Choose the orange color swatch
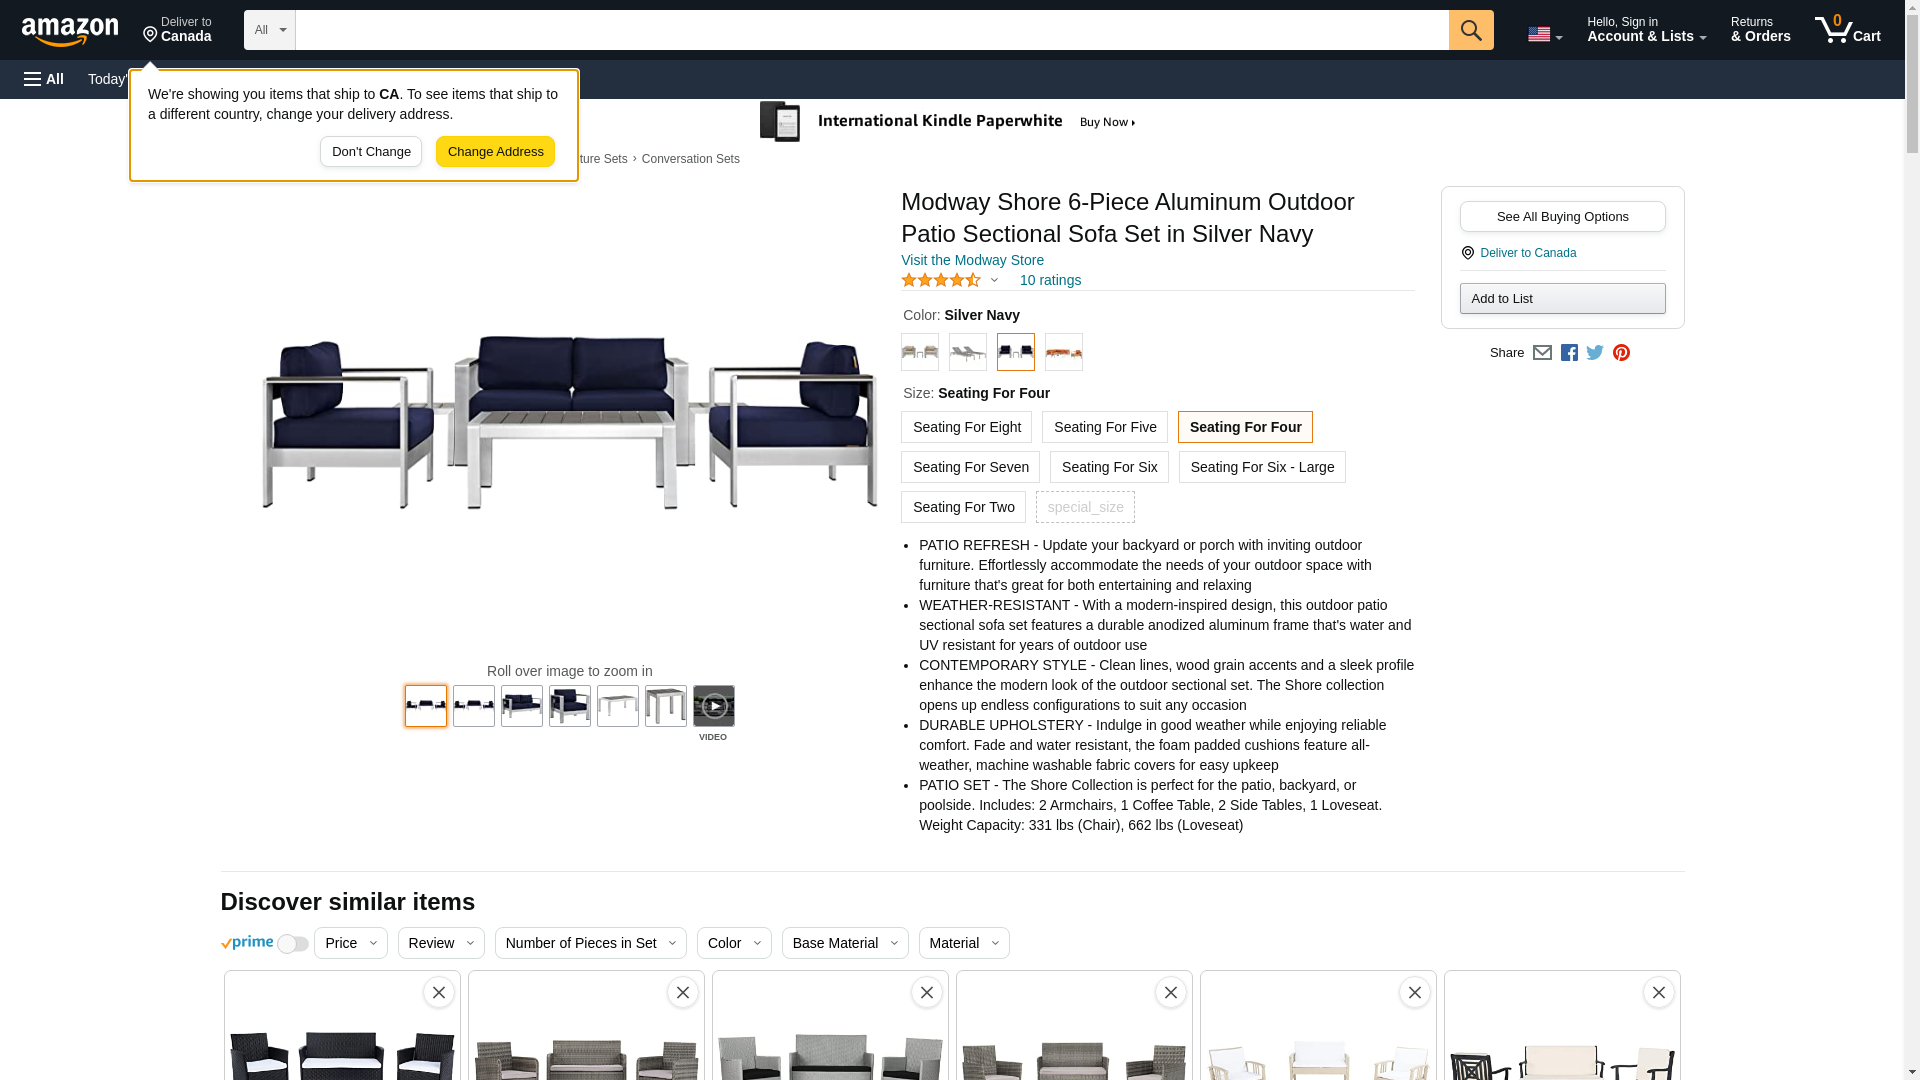Viewport: 1920px width, 1080px height. [x=1063, y=352]
